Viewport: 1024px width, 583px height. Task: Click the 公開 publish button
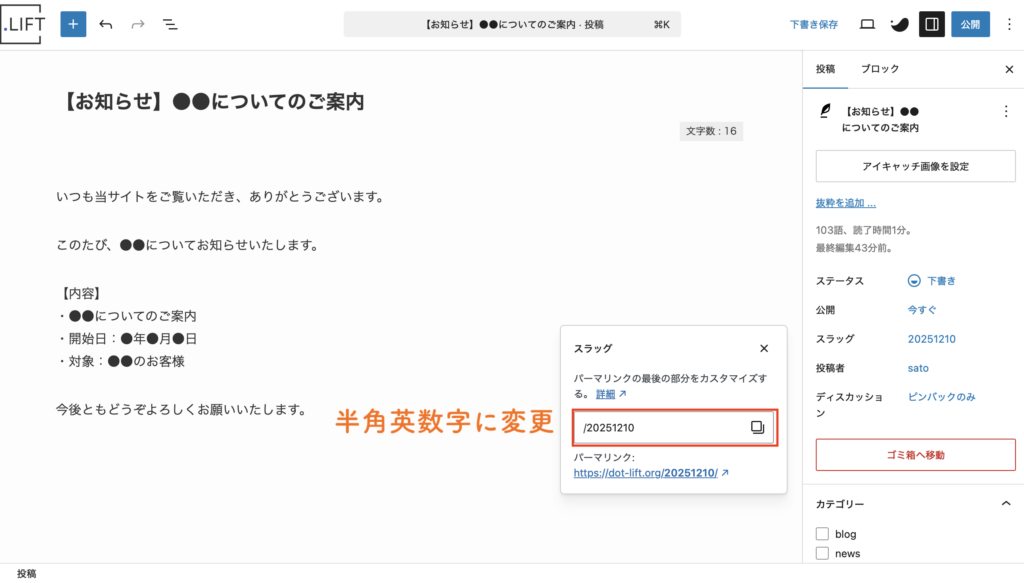click(x=970, y=24)
